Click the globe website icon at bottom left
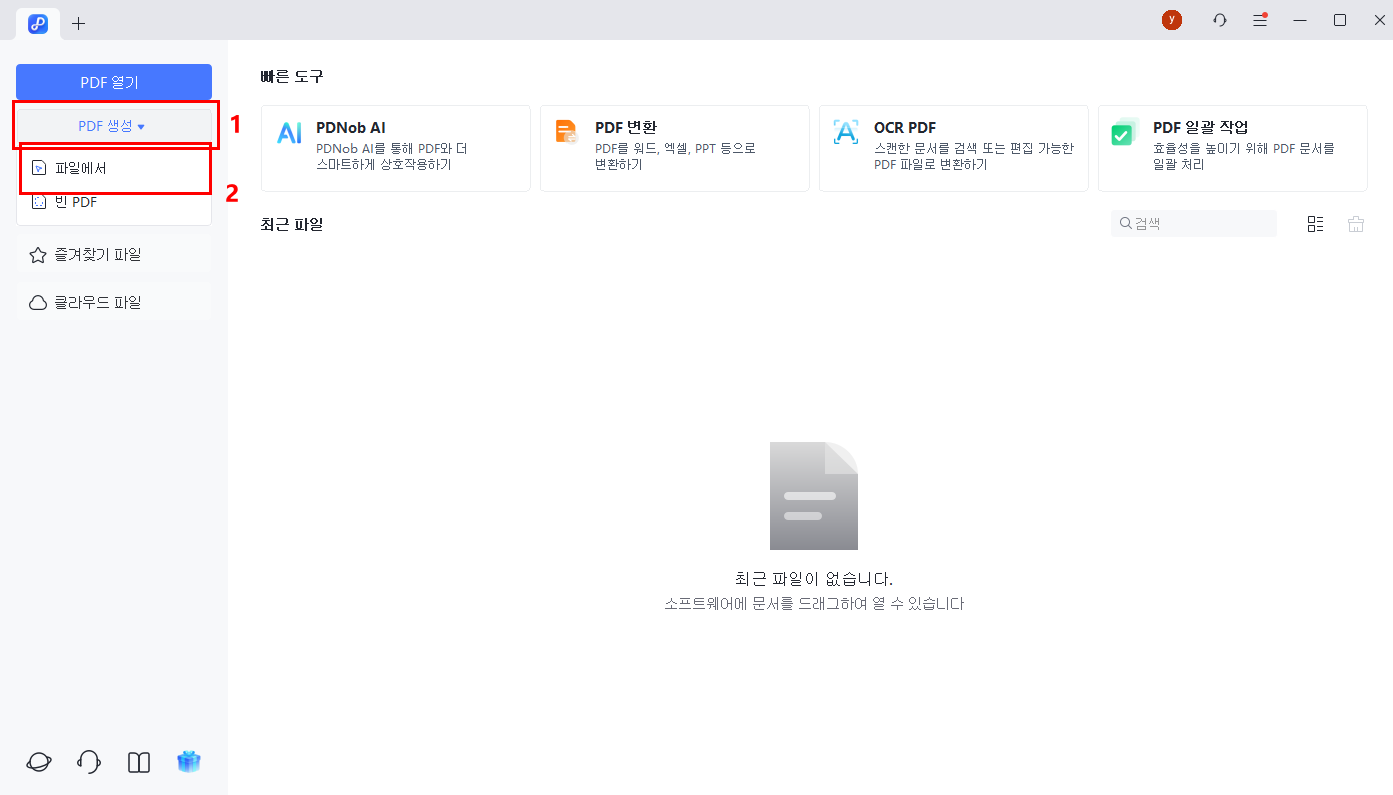1393x795 pixels. (x=38, y=762)
